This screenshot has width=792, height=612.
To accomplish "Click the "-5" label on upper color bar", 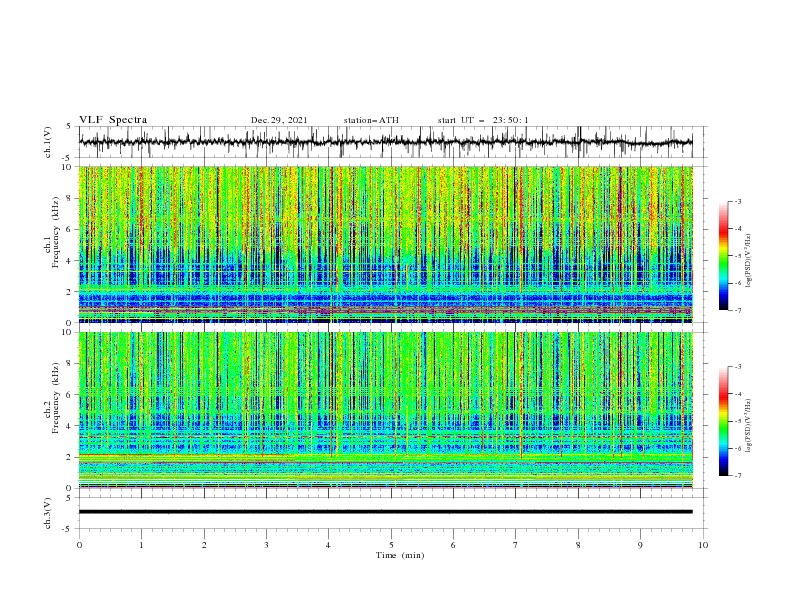I will point(738,256).
